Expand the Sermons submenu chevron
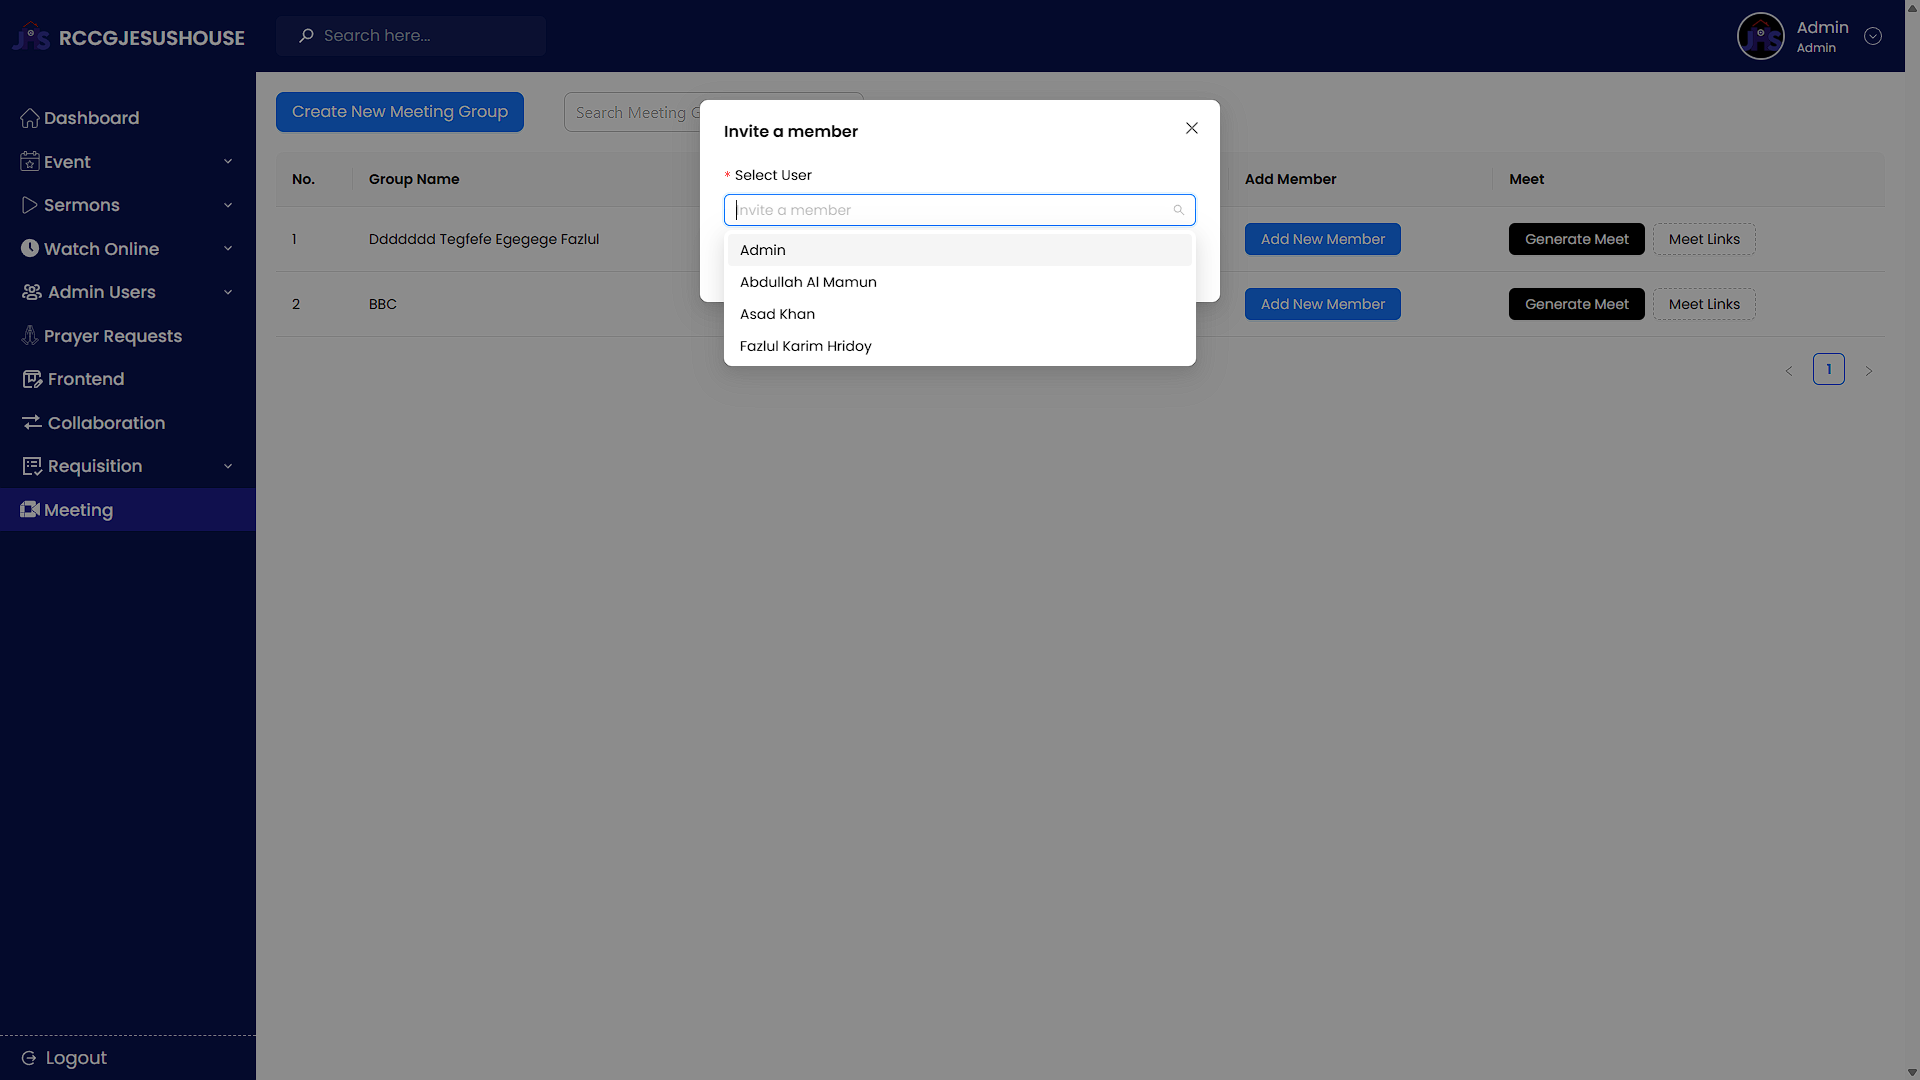The height and width of the screenshot is (1080, 1920). click(228, 205)
